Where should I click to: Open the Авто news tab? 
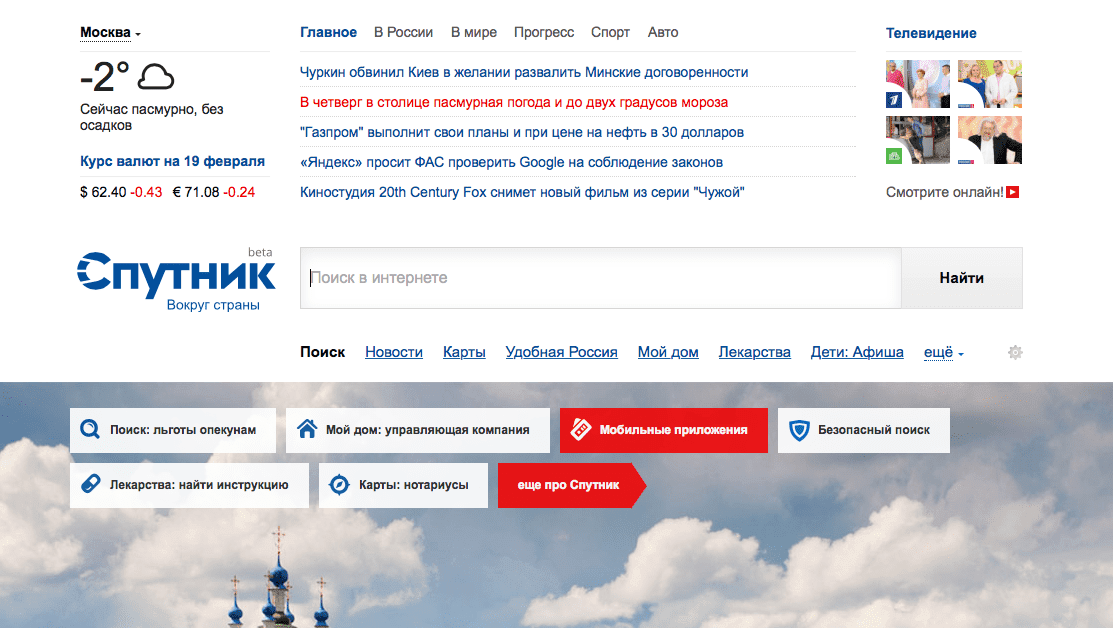662,32
